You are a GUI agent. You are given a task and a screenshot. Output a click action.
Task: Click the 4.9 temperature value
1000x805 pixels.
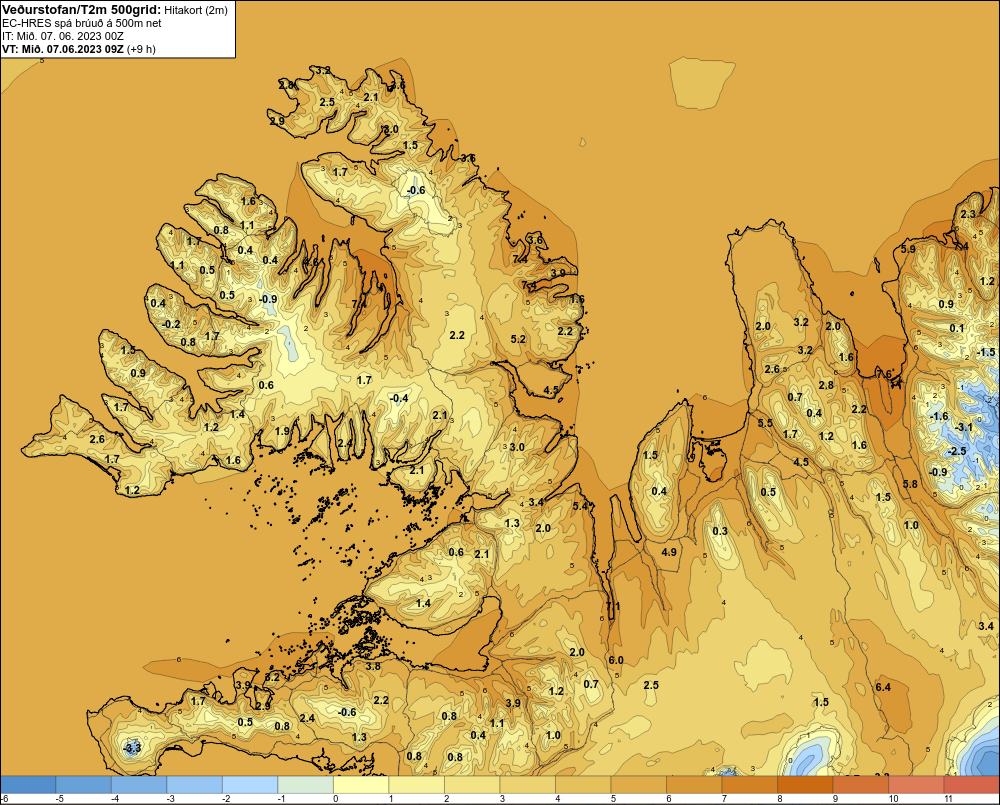[669, 552]
